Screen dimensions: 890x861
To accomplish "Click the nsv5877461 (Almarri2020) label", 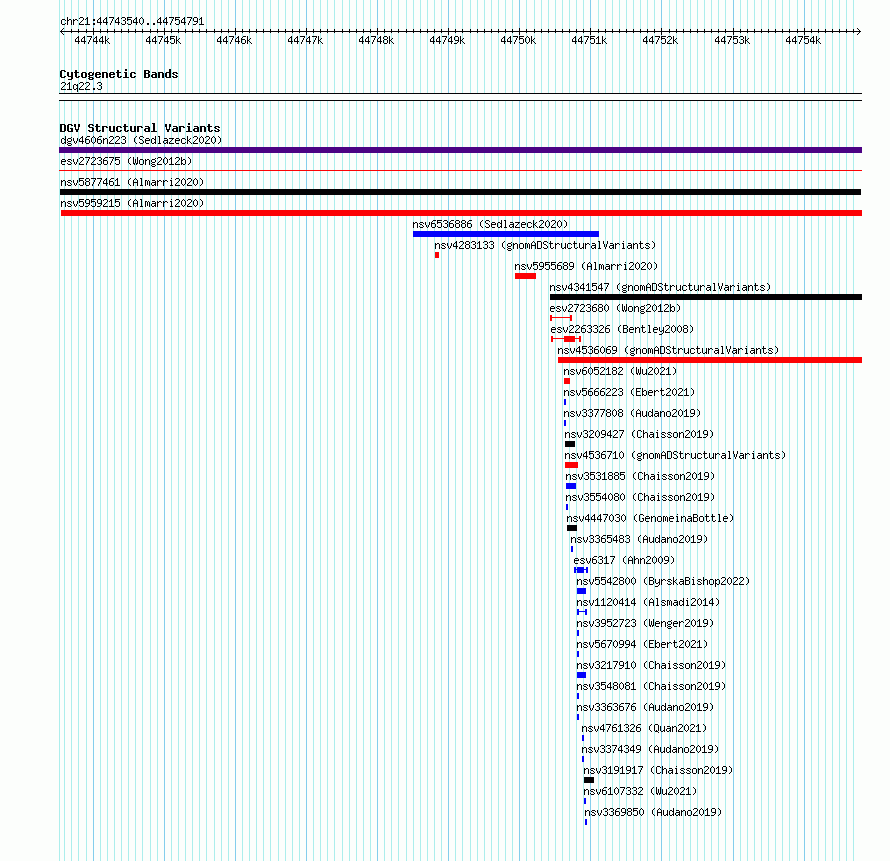I will (132, 182).
